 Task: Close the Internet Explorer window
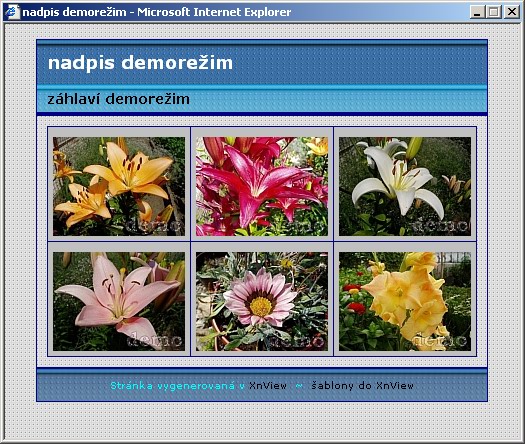coord(512,12)
